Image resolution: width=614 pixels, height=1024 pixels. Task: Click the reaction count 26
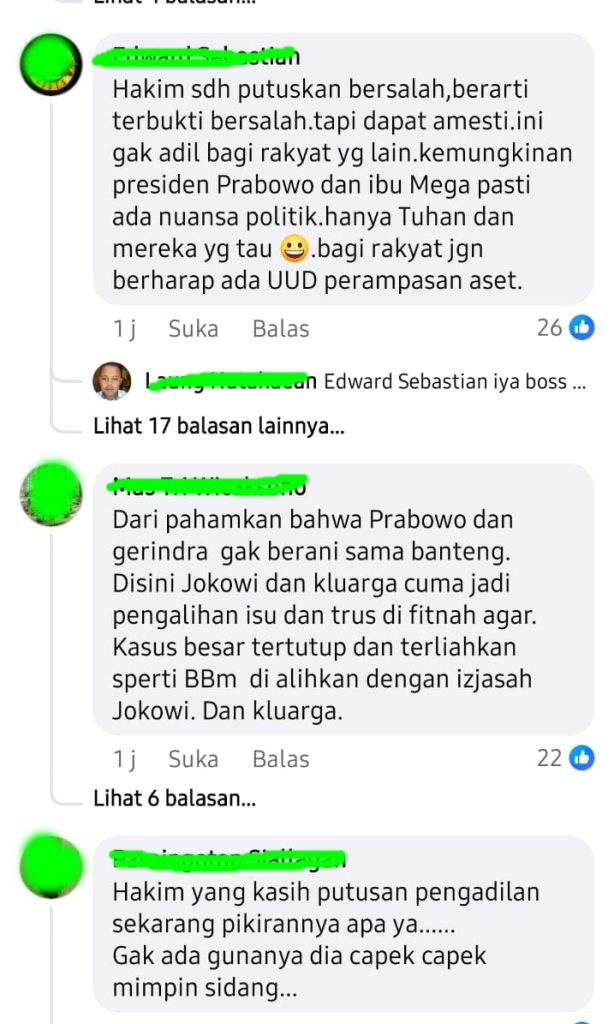(549, 328)
